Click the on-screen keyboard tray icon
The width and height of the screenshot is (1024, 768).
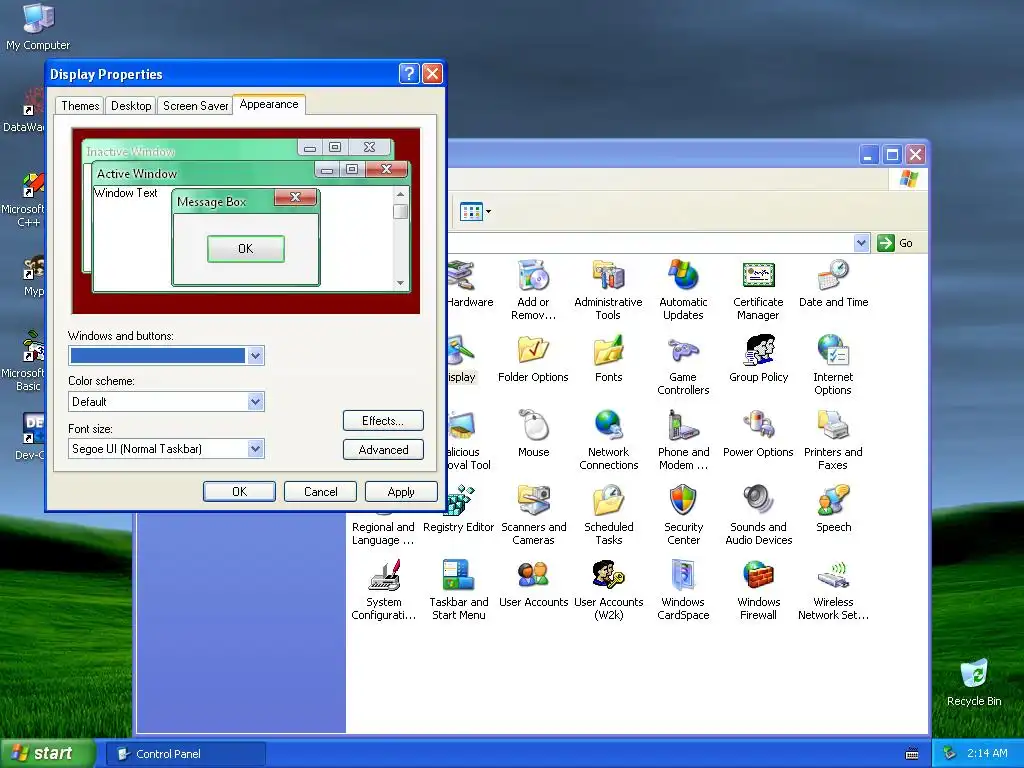[x=912, y=754]
